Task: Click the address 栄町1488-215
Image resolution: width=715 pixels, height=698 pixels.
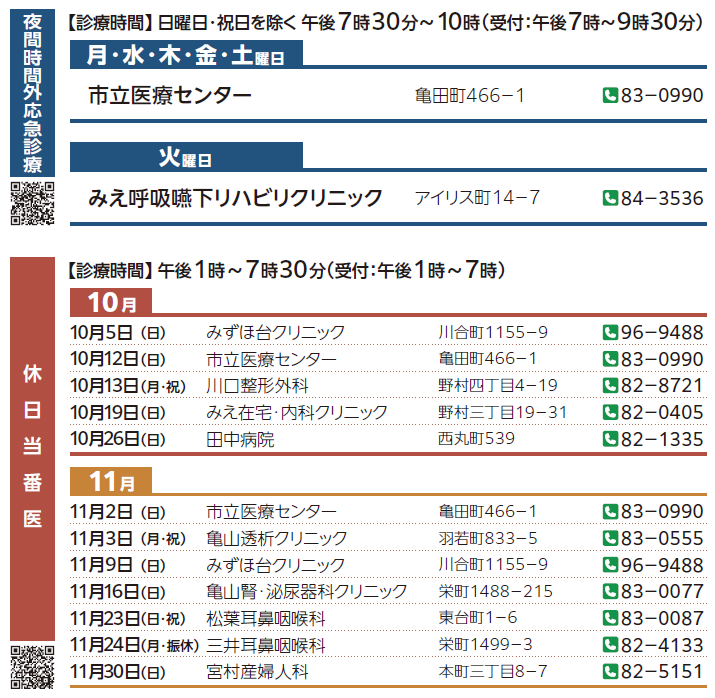Action: point(495,592)
